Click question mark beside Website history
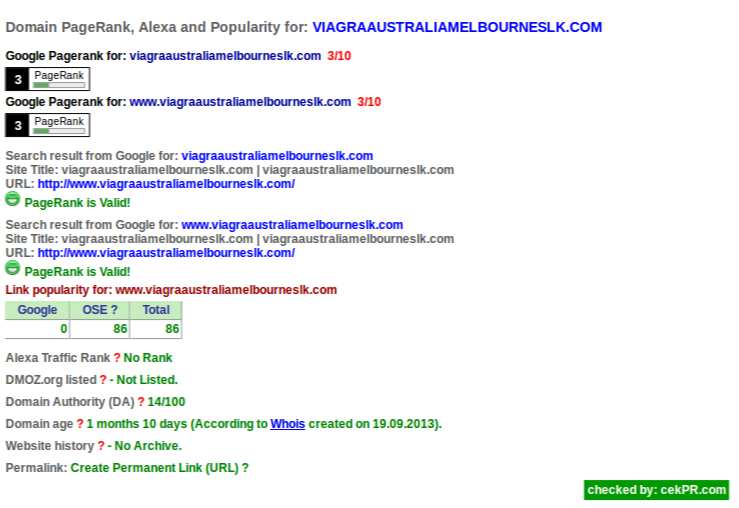The width and height of the screenshot is (739, 508). (x=101, y=446)
